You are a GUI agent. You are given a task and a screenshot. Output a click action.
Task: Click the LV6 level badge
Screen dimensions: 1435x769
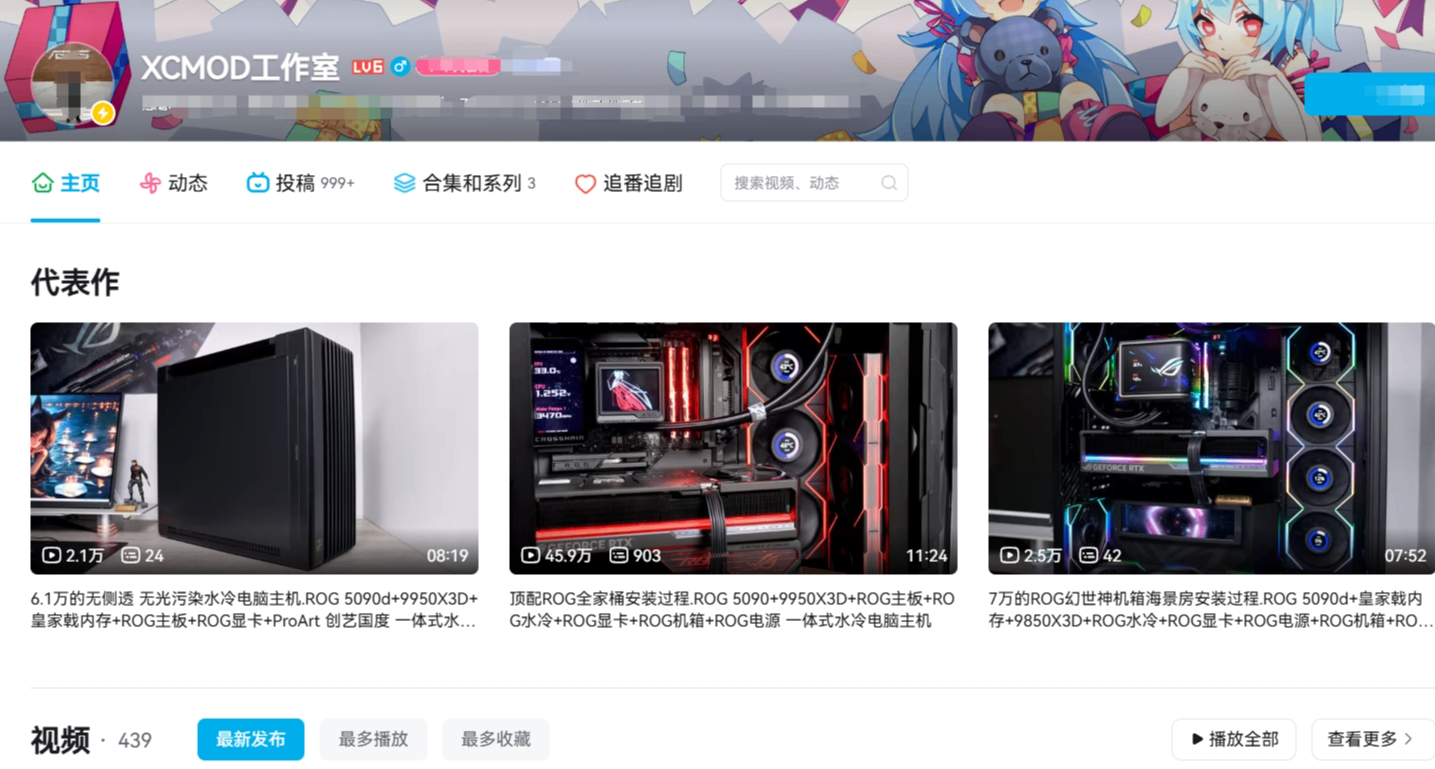pyautogui.click(x=367, y=67)
